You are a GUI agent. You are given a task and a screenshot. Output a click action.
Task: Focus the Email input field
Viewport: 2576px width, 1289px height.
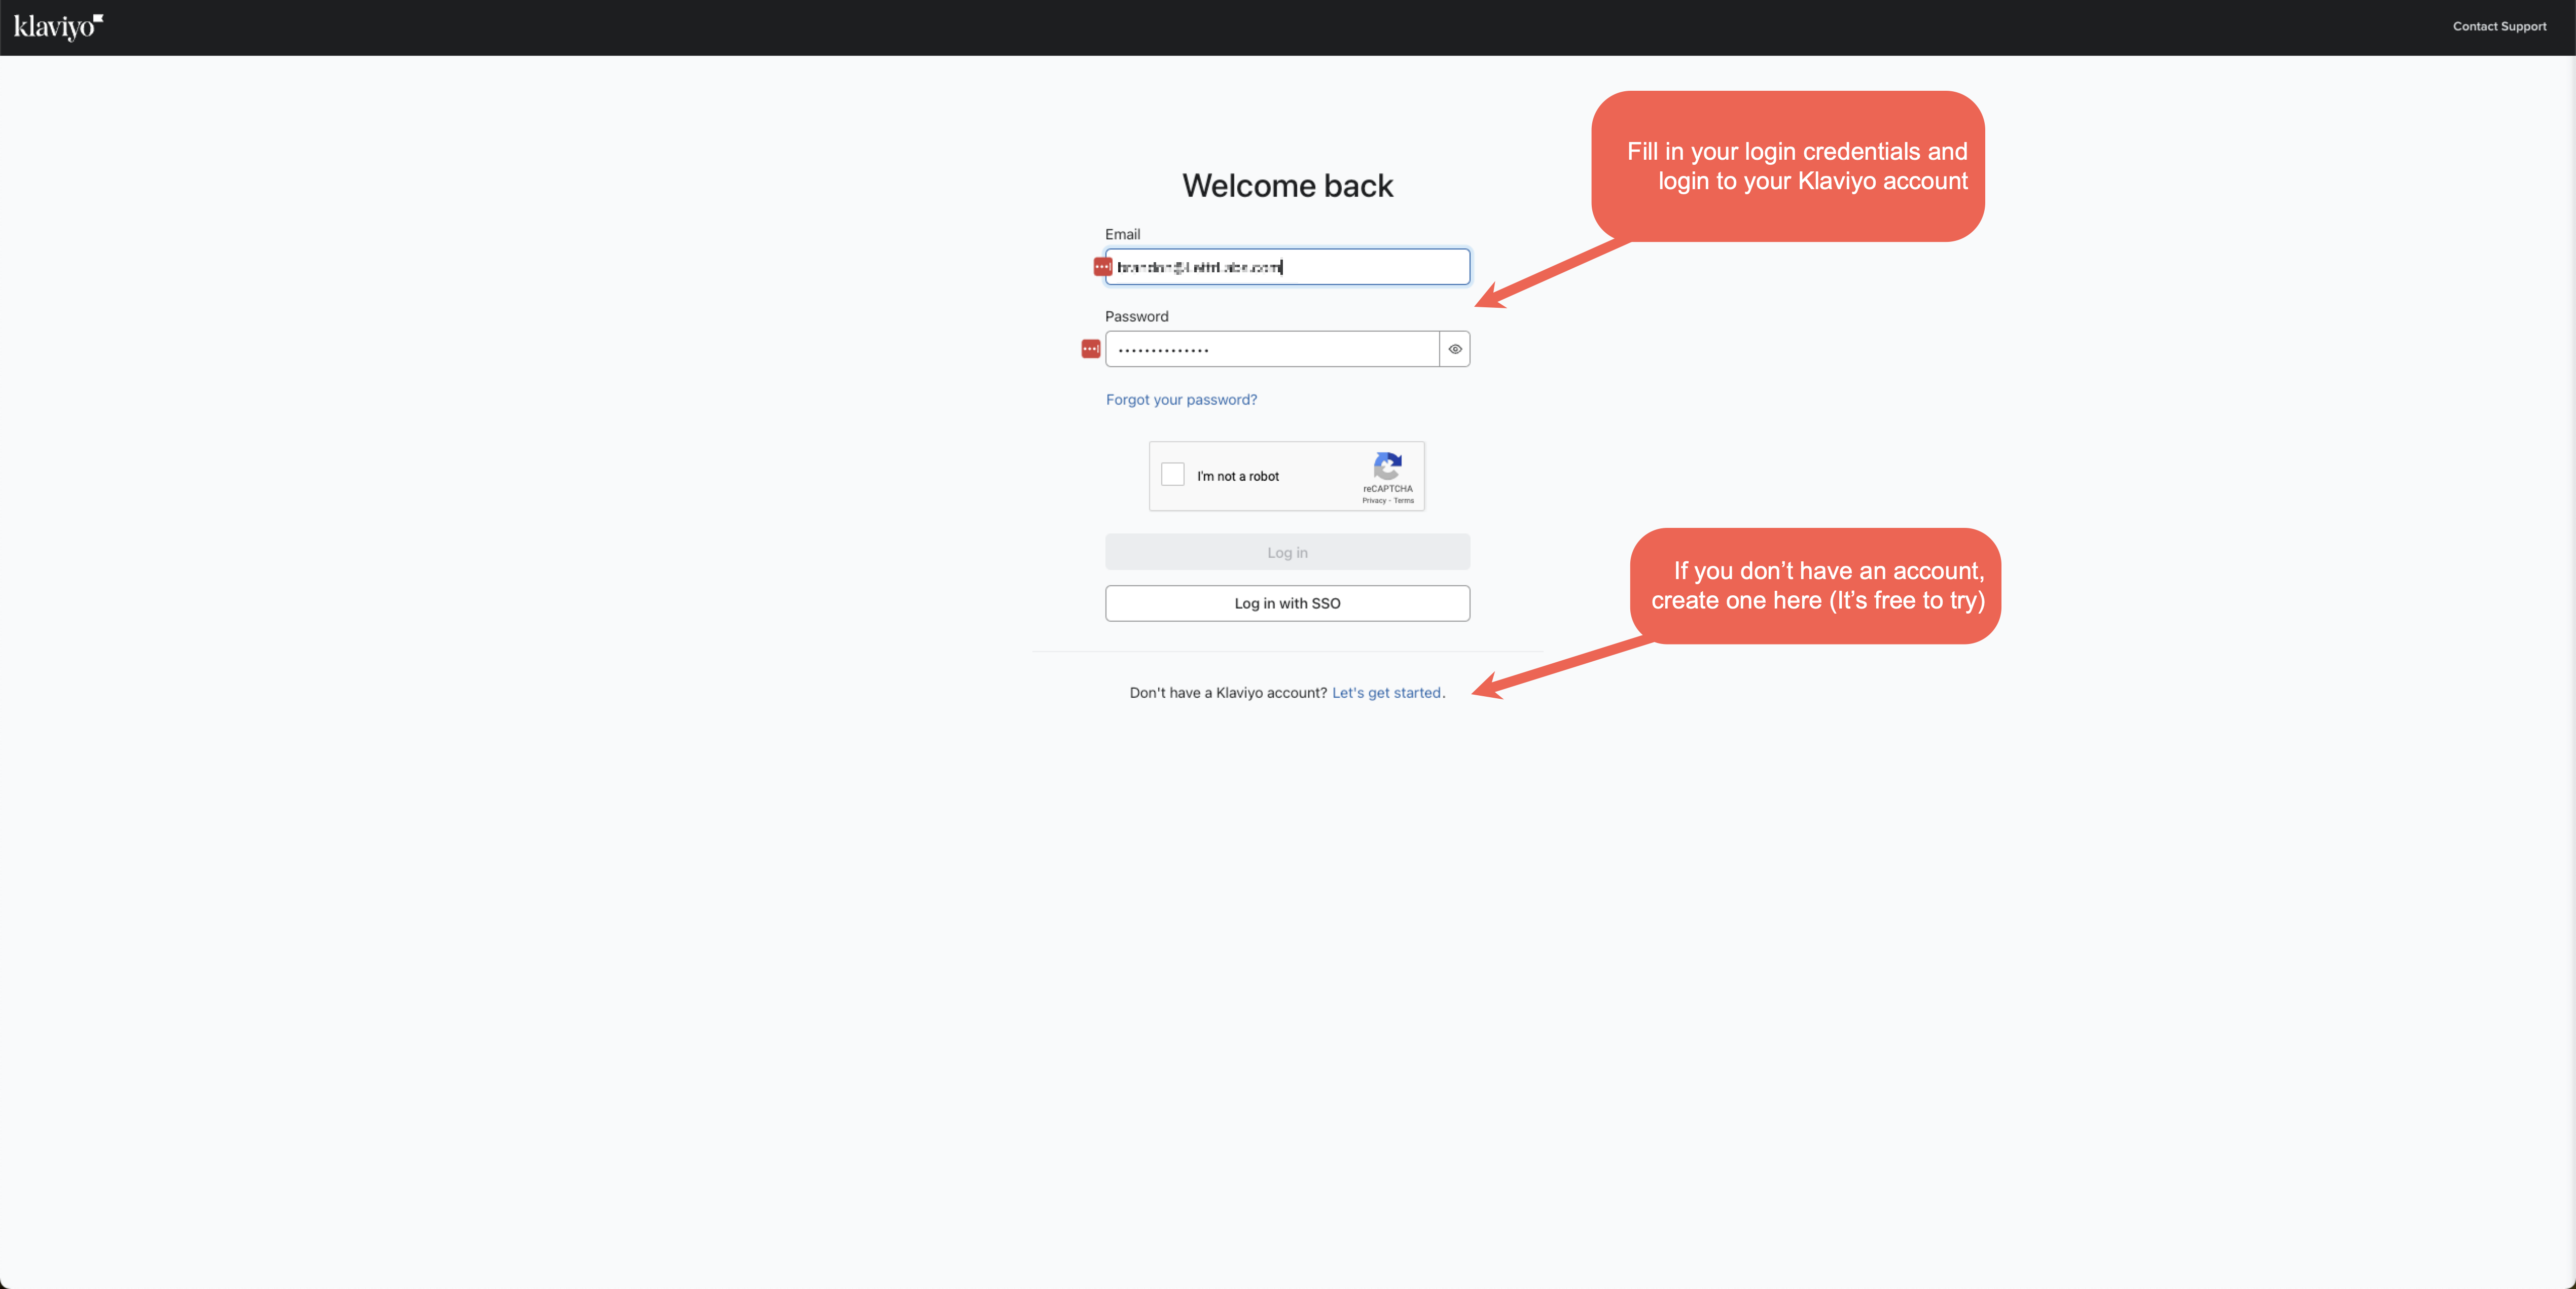[1287, 267]
